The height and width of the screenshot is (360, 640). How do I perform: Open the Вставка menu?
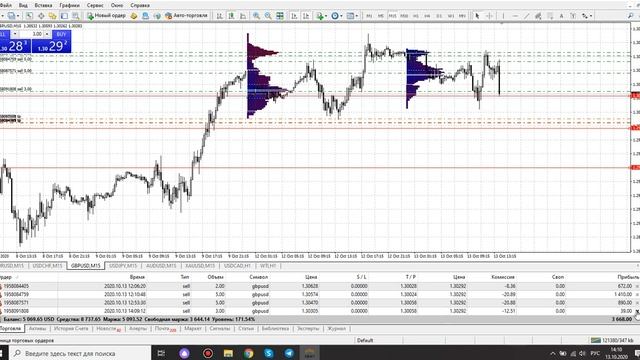pos(43,5)
